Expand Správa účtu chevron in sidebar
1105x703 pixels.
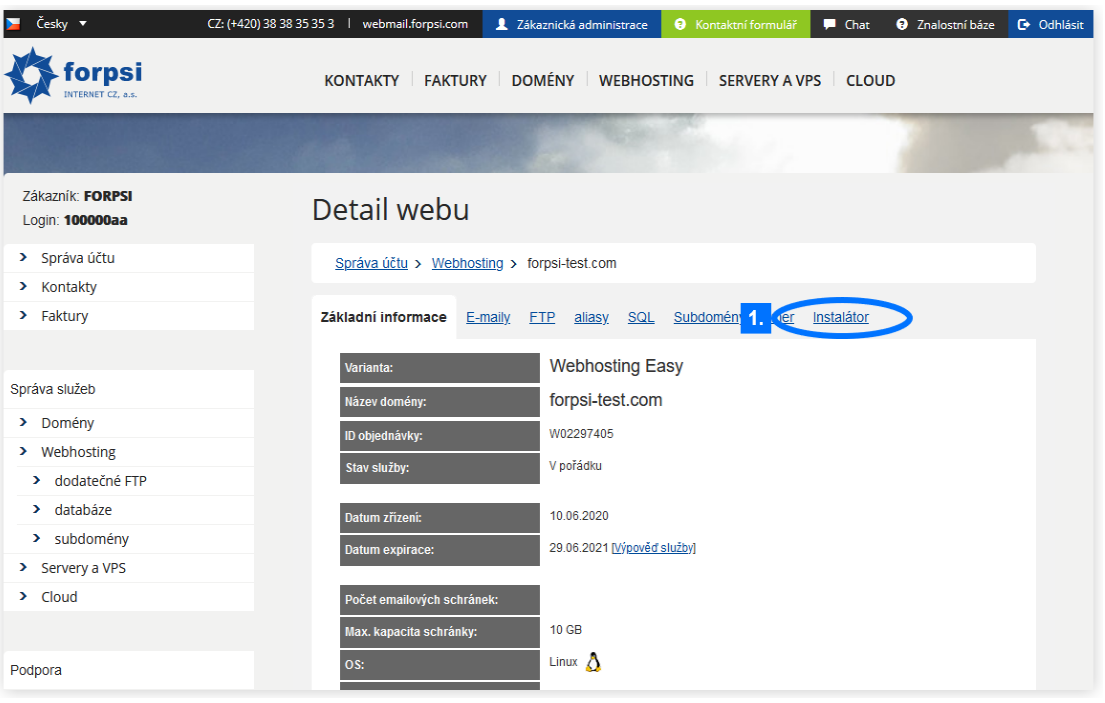23,257
